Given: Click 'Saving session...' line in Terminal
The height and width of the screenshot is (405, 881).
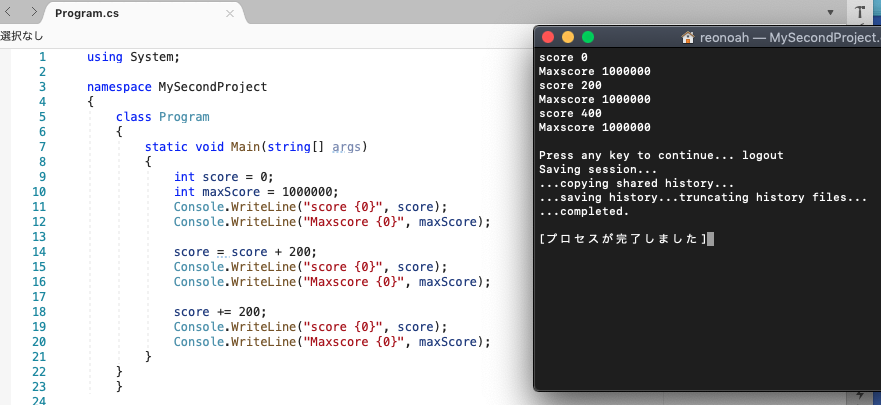Looking at the screenshot, I should pos(598,170).
